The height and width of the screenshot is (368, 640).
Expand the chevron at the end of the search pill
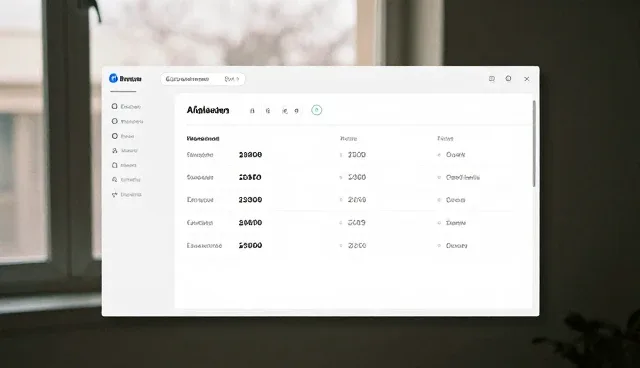click(x=238, y=79)
